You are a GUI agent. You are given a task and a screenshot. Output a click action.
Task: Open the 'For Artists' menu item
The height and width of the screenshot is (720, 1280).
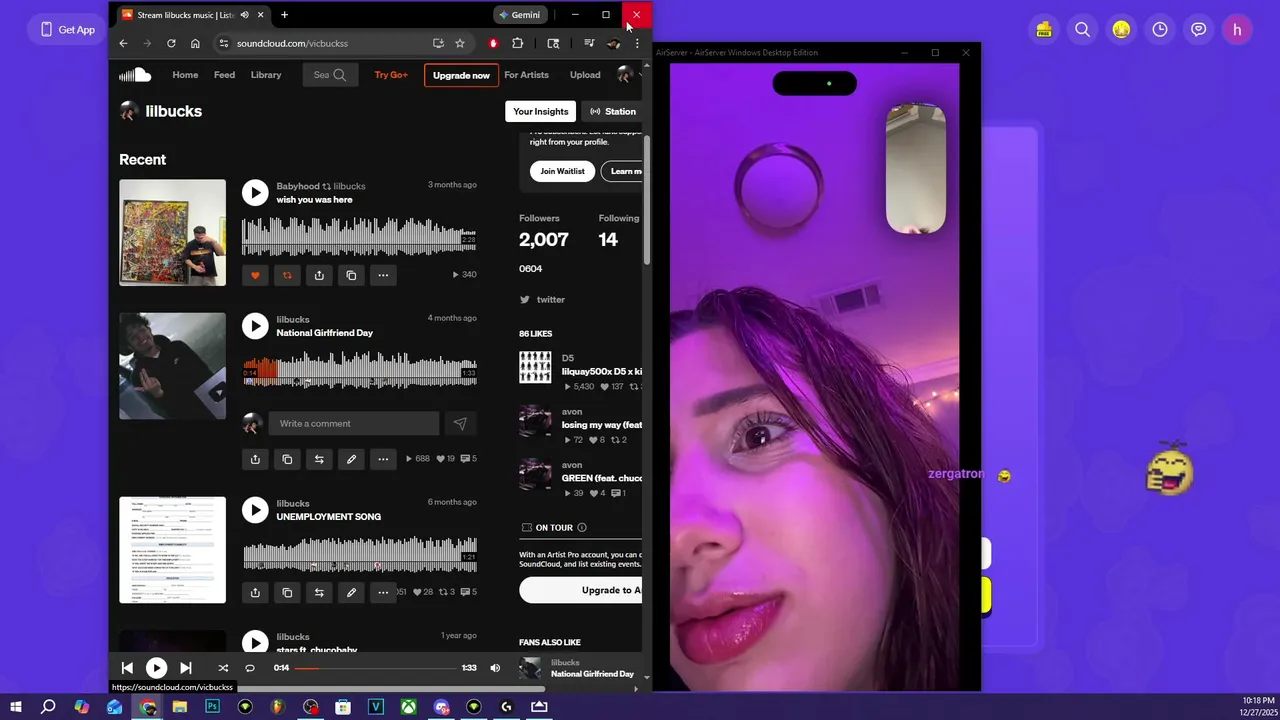tap(526, 75)
